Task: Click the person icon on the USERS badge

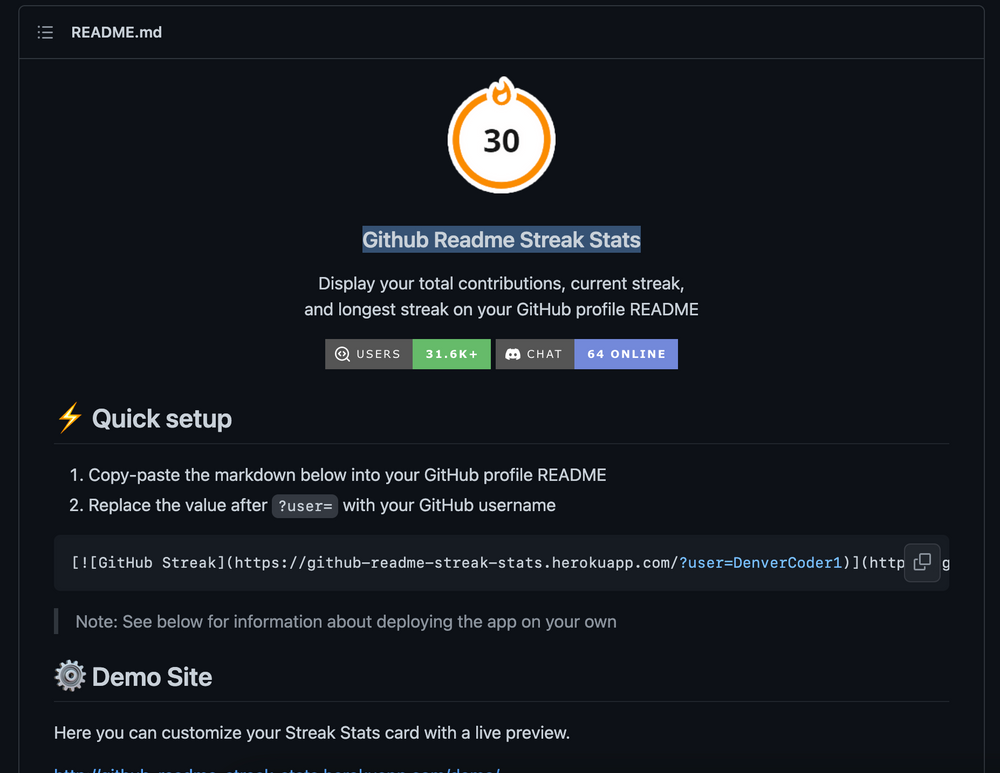Action: (x=341, y=353)
